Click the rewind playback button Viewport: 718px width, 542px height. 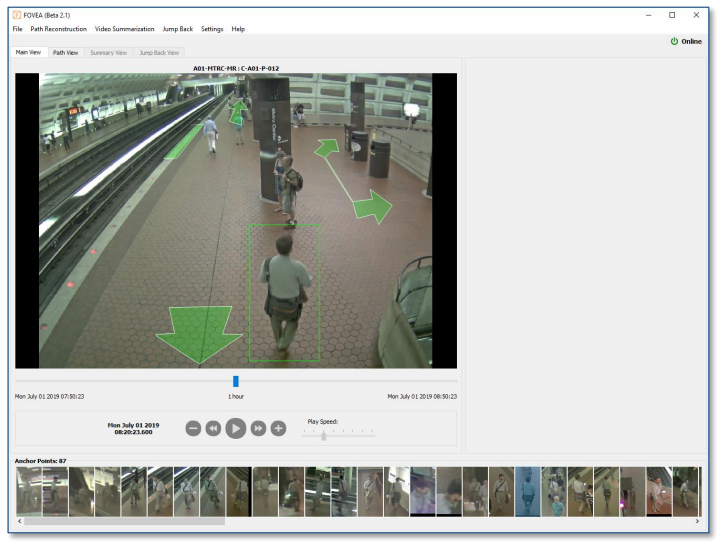213,428
